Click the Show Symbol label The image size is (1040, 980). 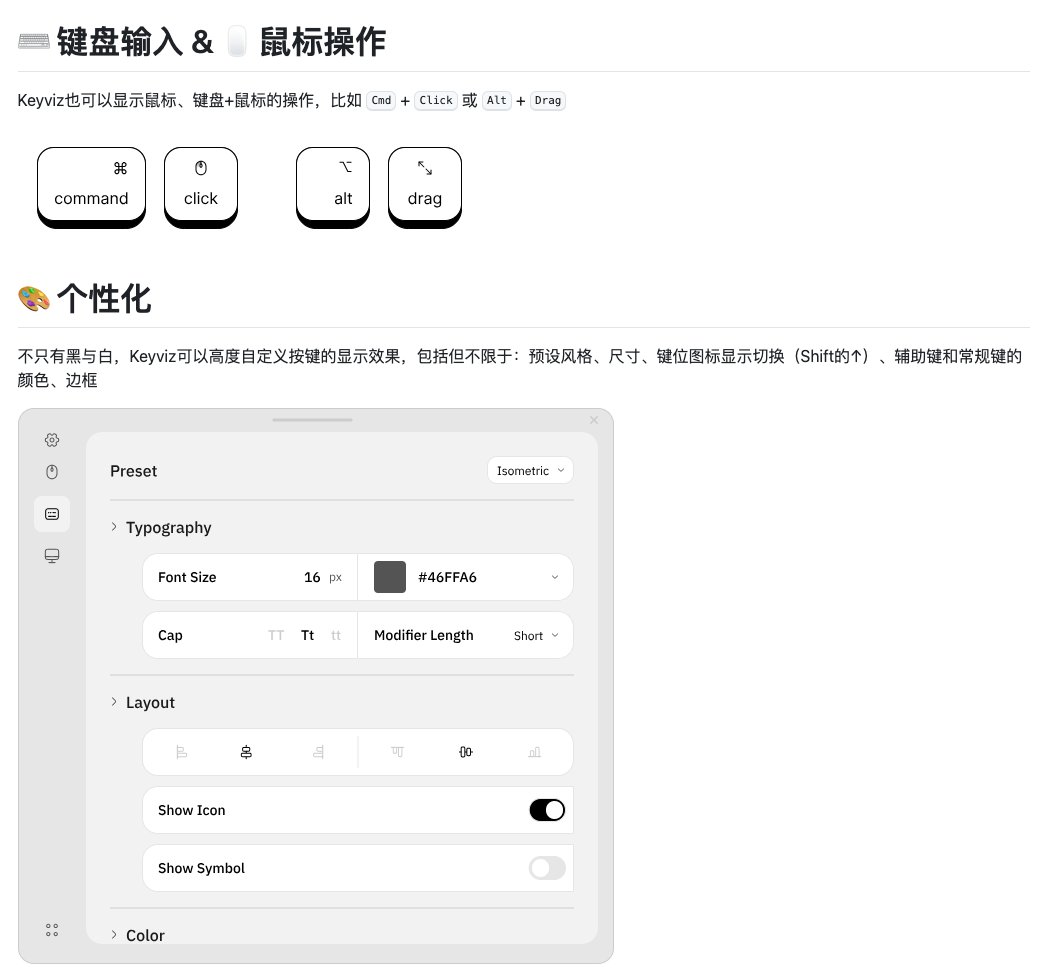click(201, 869)
